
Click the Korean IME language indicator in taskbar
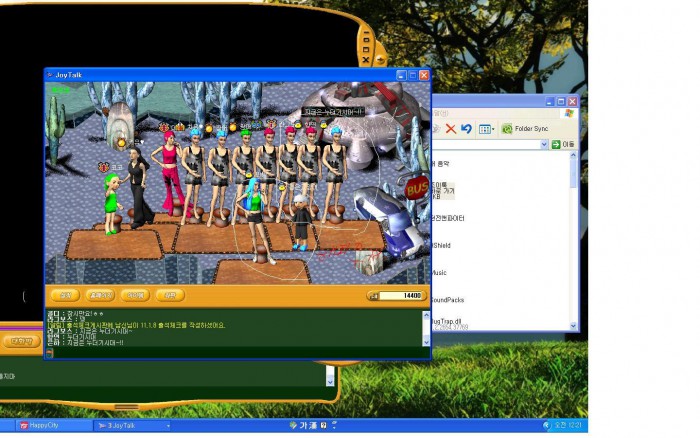[x=302, y=426]
